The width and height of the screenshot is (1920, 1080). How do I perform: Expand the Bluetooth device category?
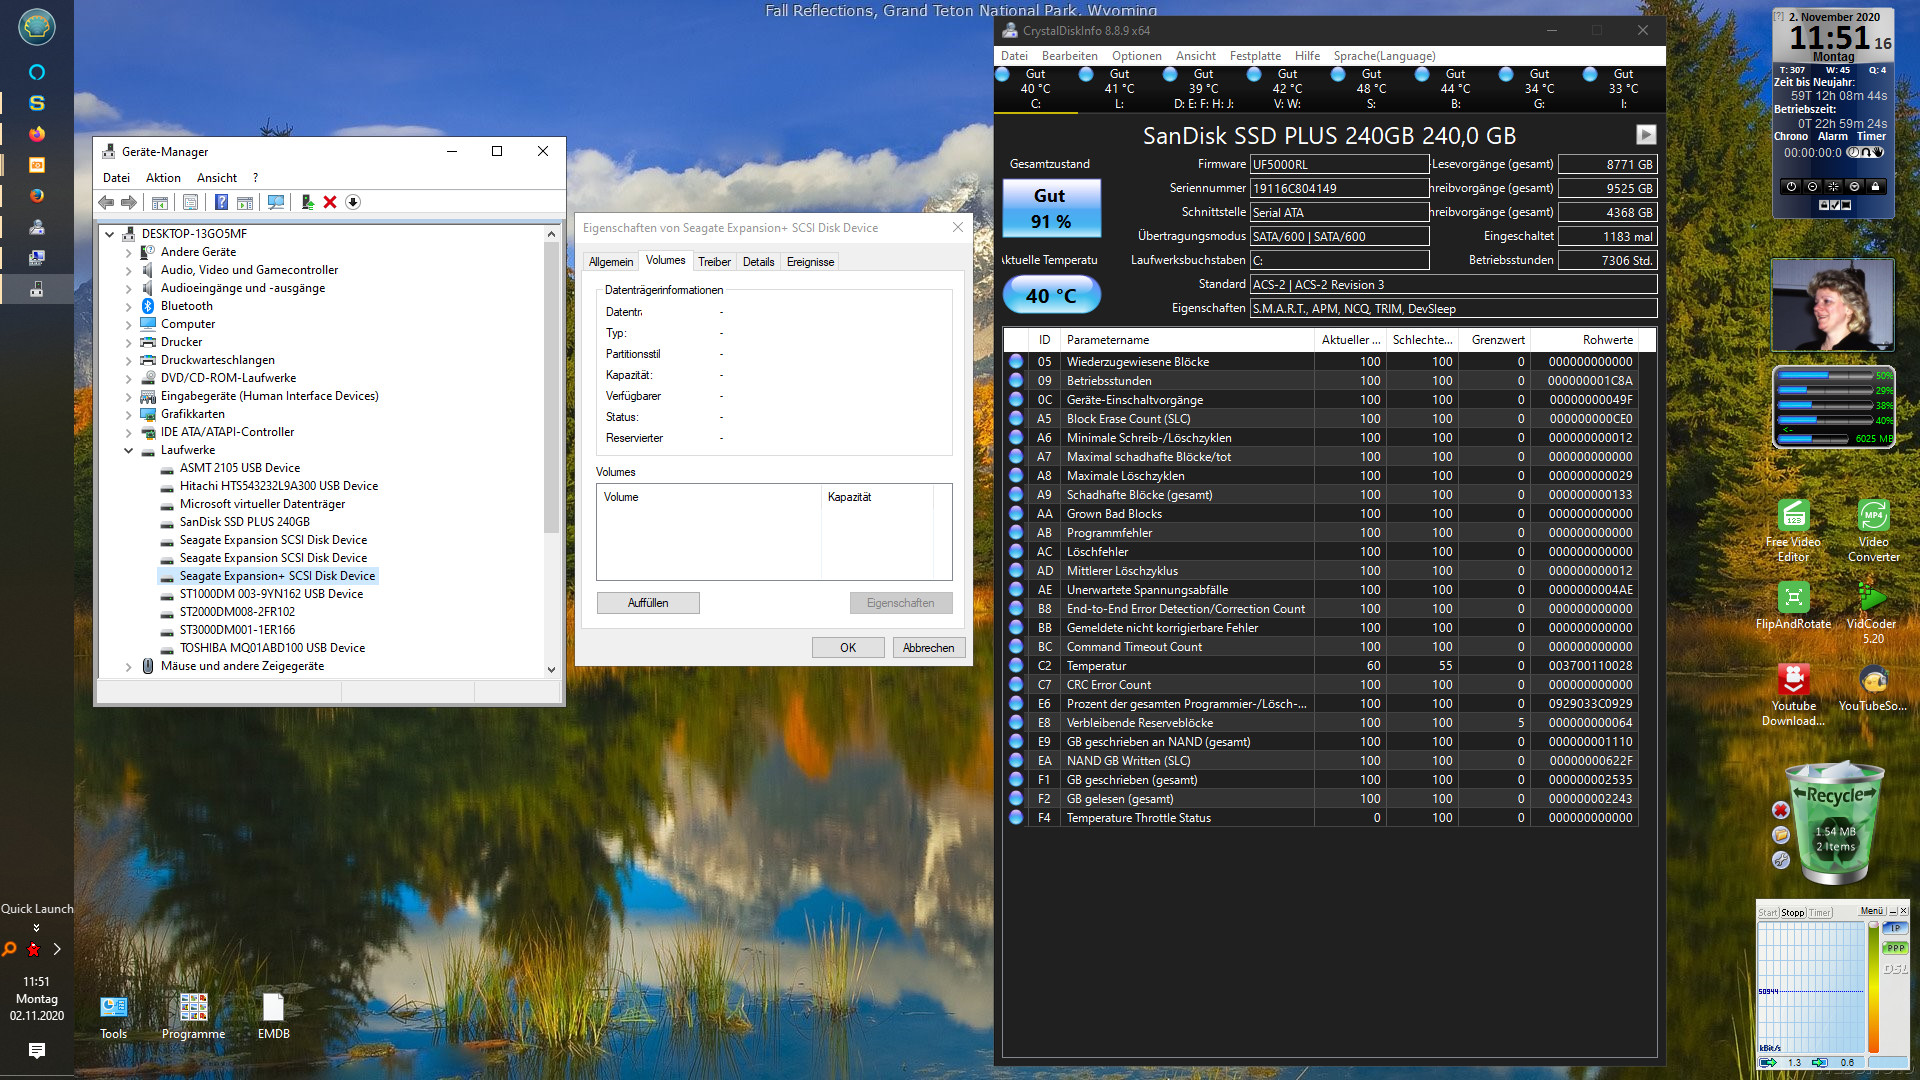pos(129,307)
